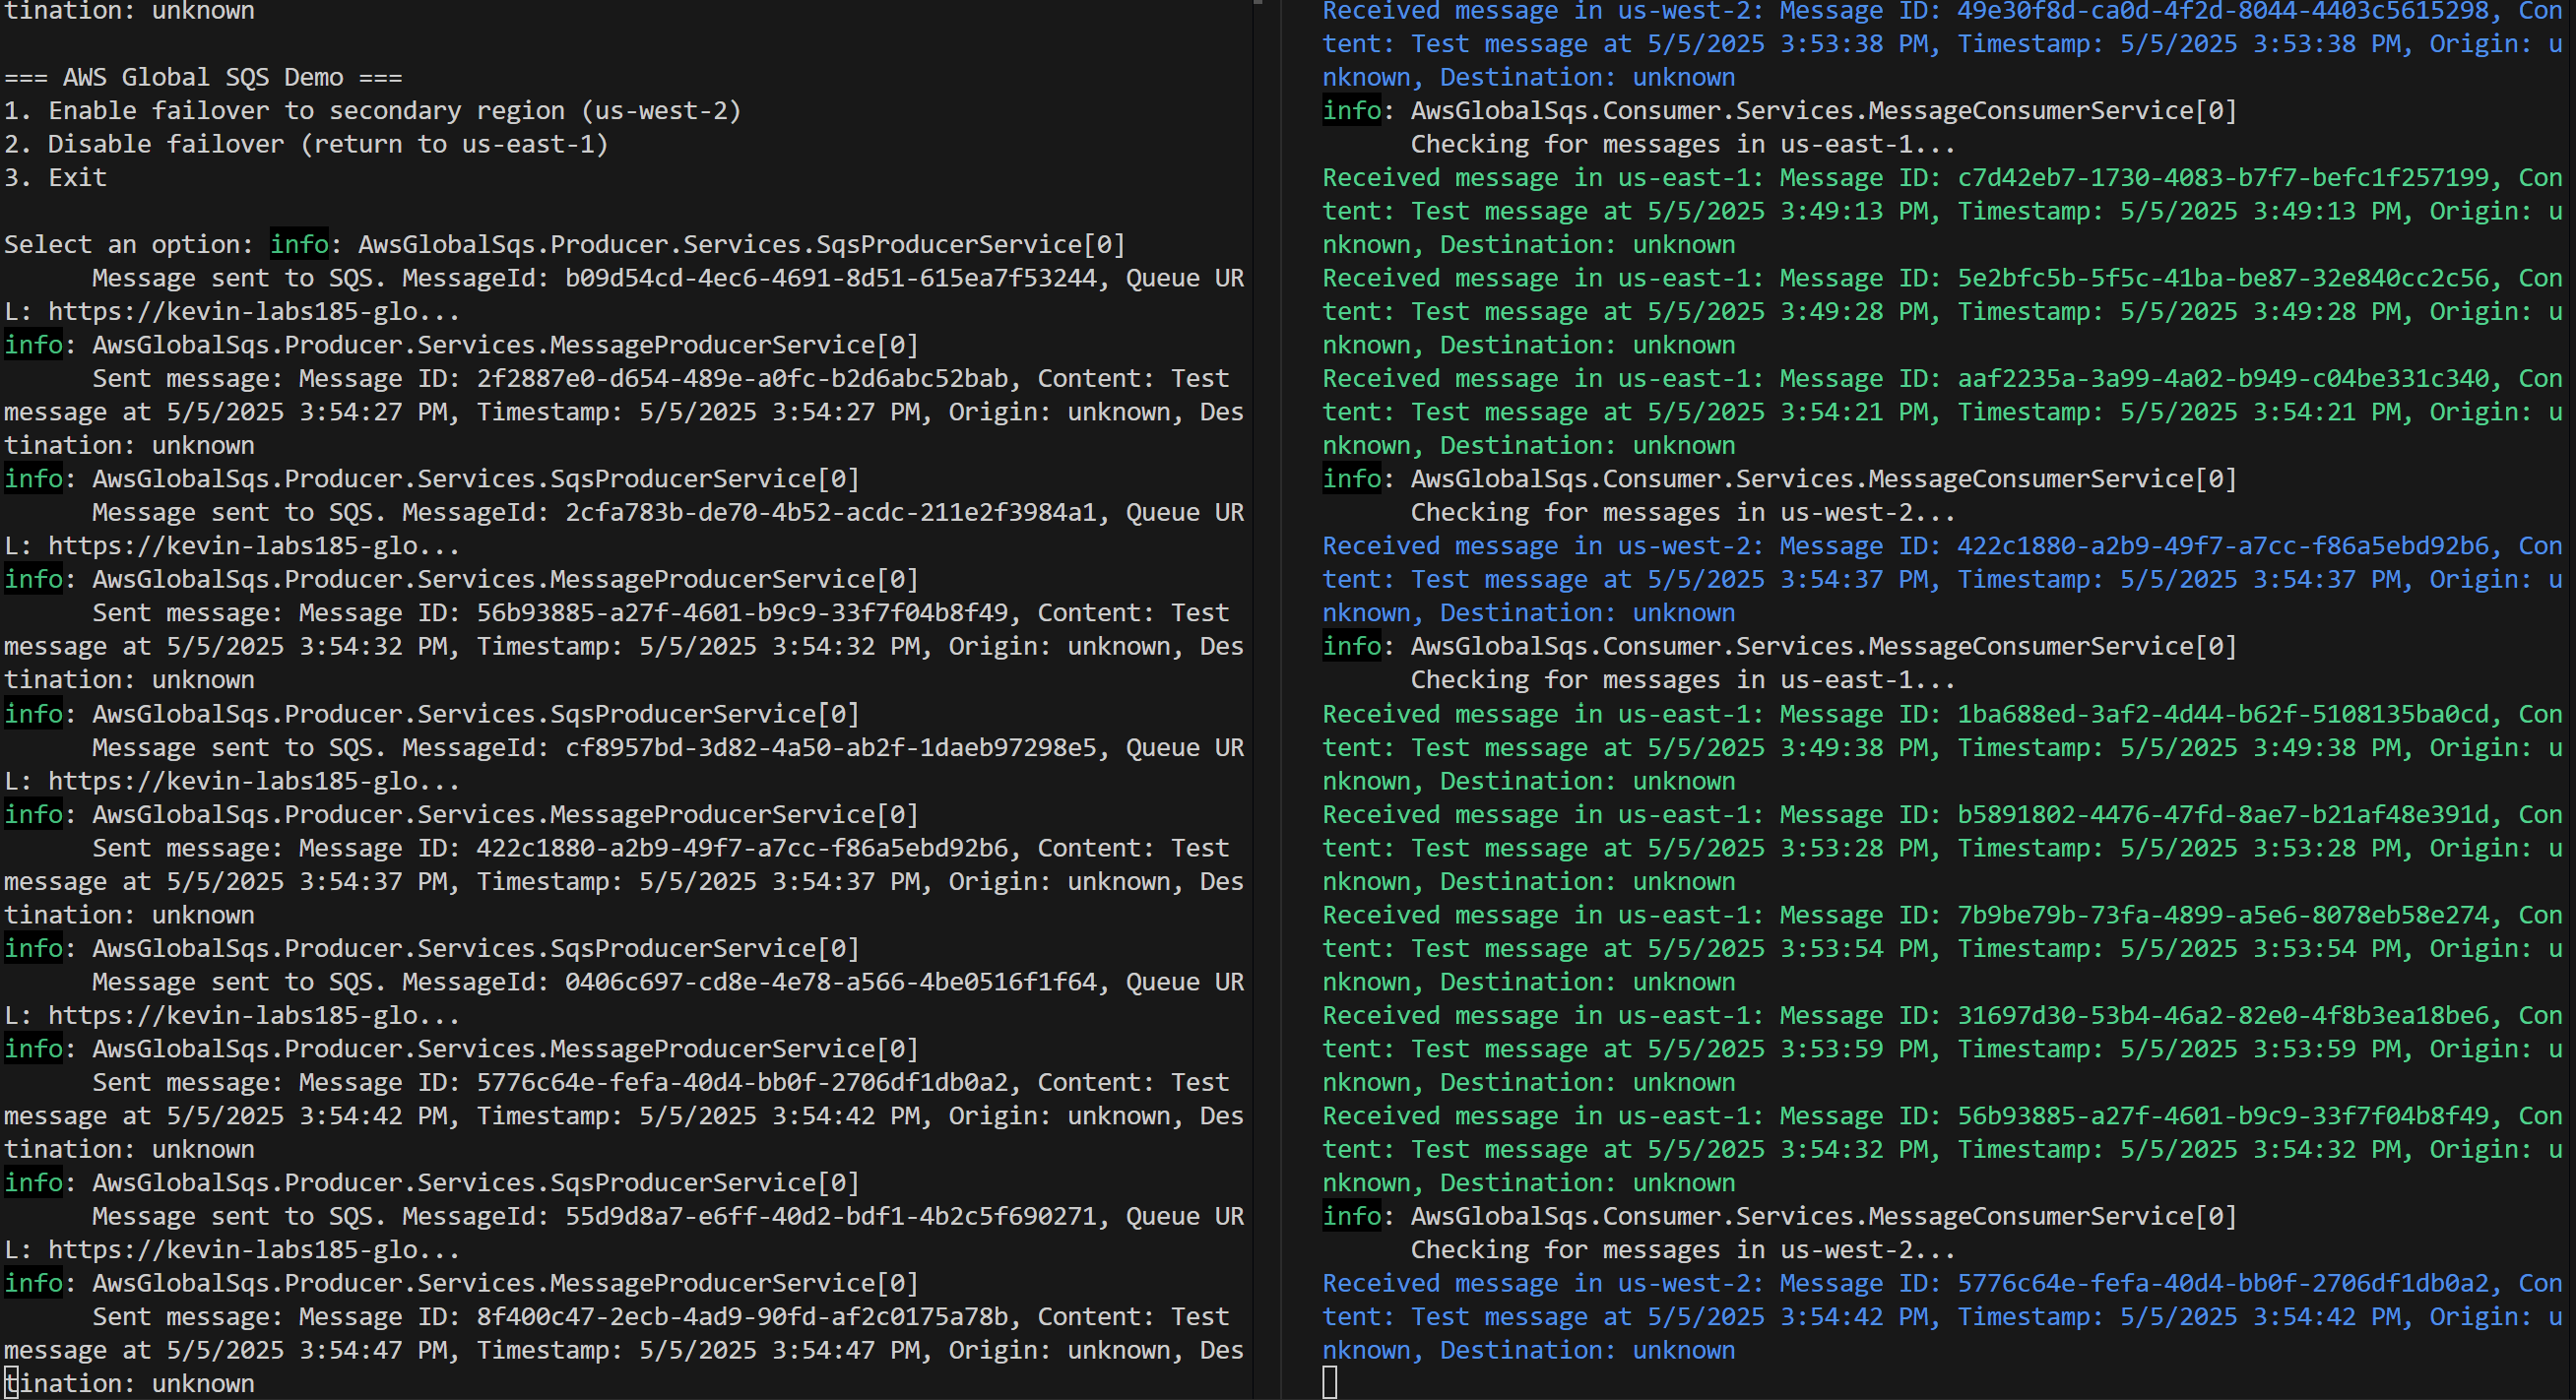This screenshot has height=1400, width=2576.
Task: Click received Message ID 5e2bfc5b-5f5c-41ba-be87-32e840cc2c56
Action: click(2222, 278)
